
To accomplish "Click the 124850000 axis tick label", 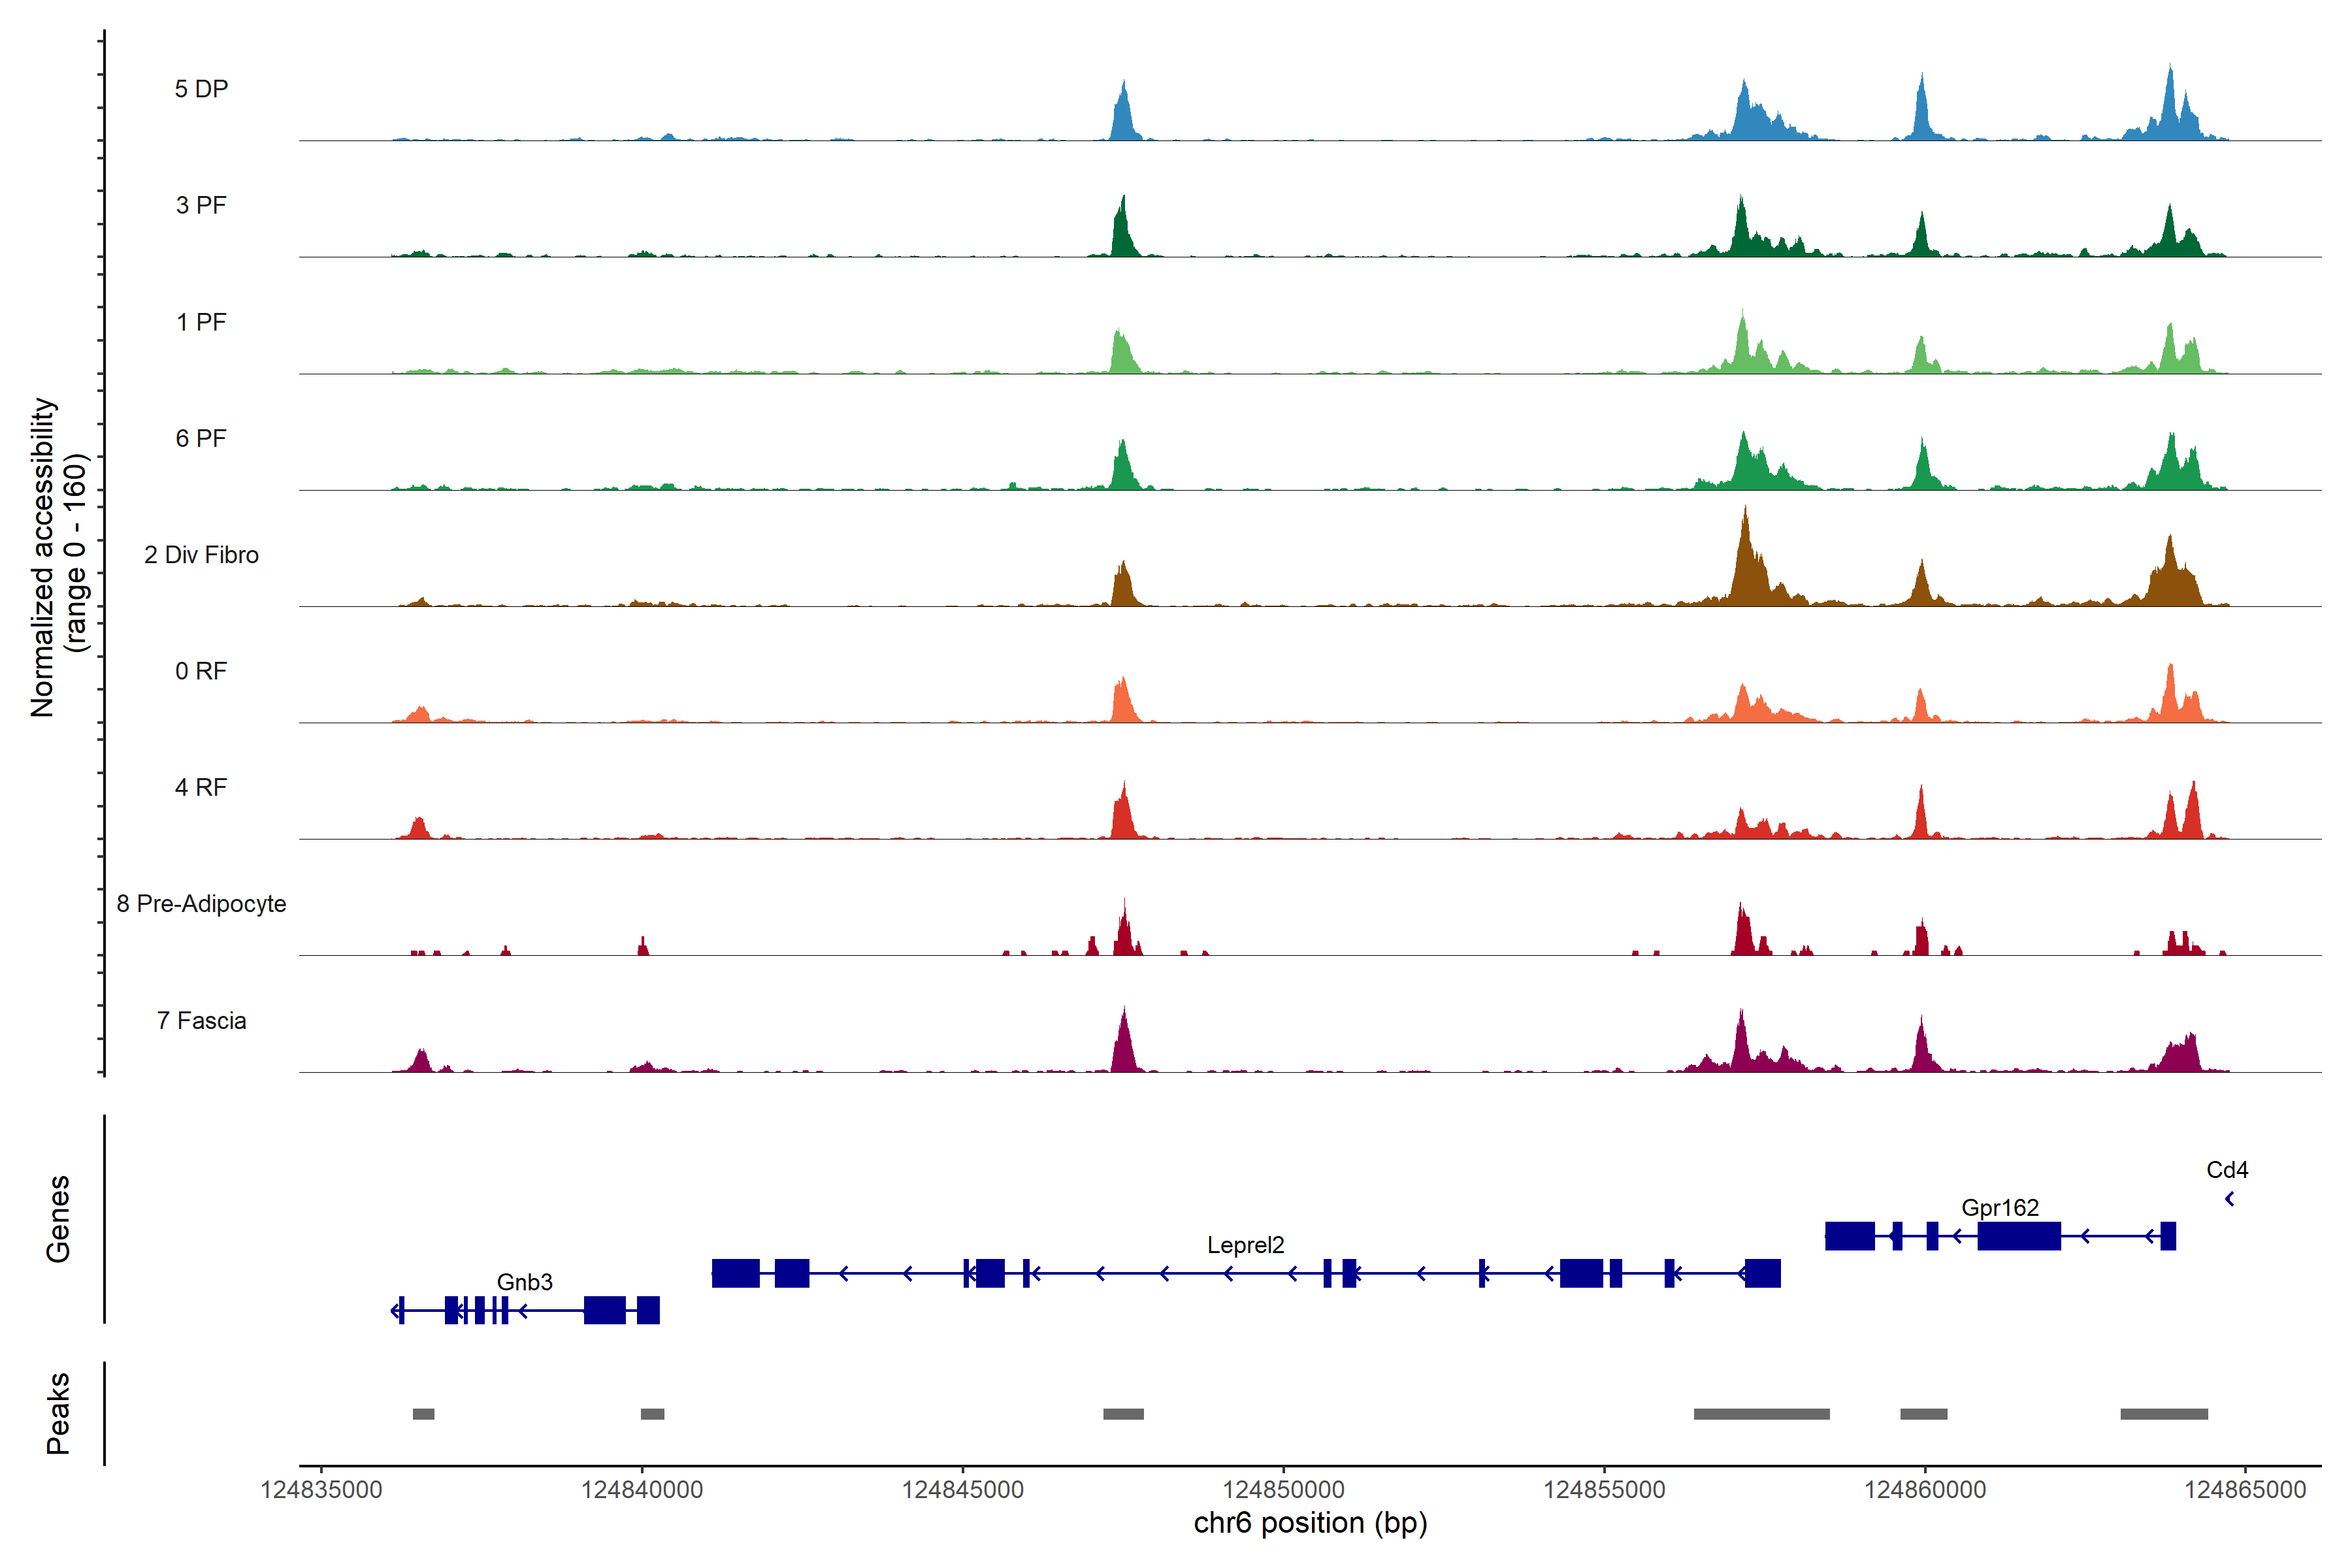I will coord(1283,1490).
